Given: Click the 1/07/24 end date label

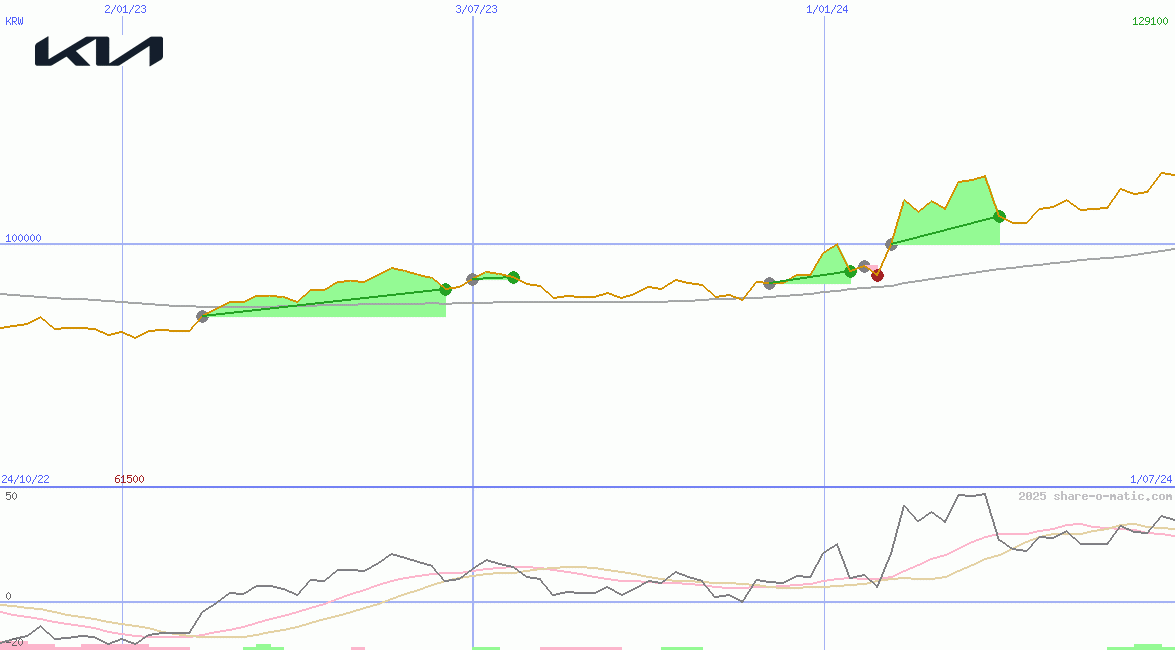Looking at the screenshot, I should (x=1150, y=479).
